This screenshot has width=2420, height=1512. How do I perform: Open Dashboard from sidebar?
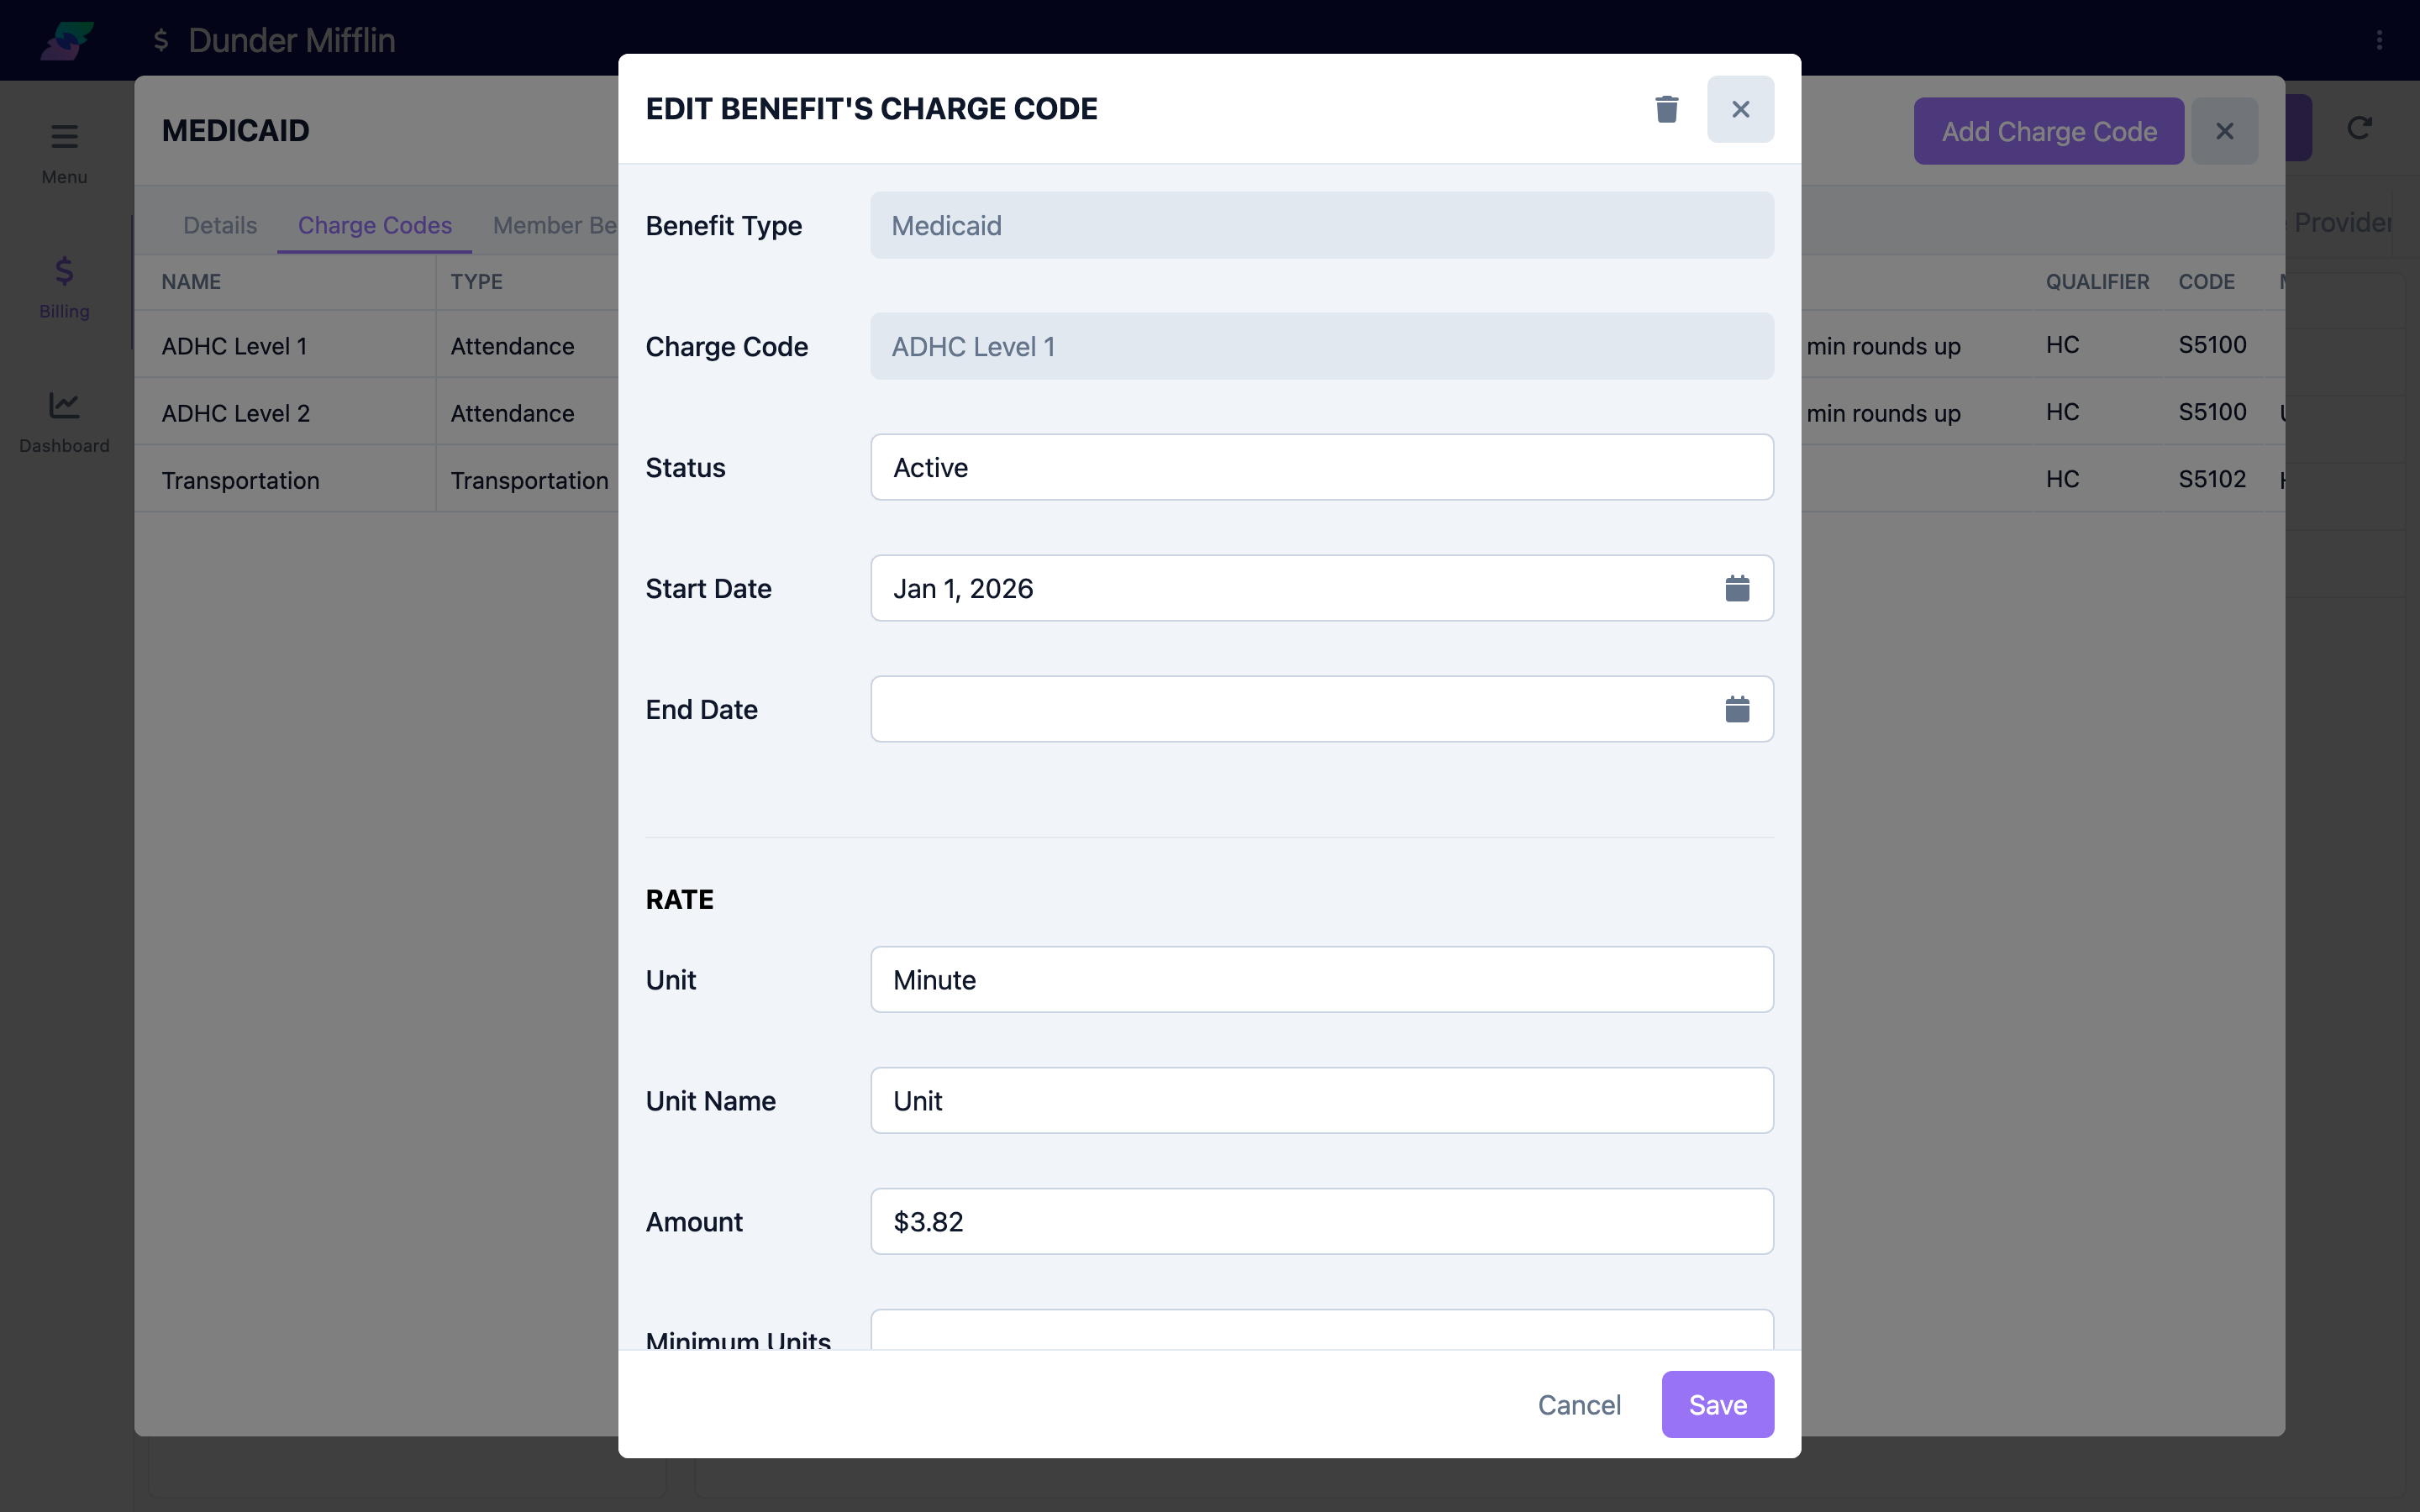tap(64, 421)
